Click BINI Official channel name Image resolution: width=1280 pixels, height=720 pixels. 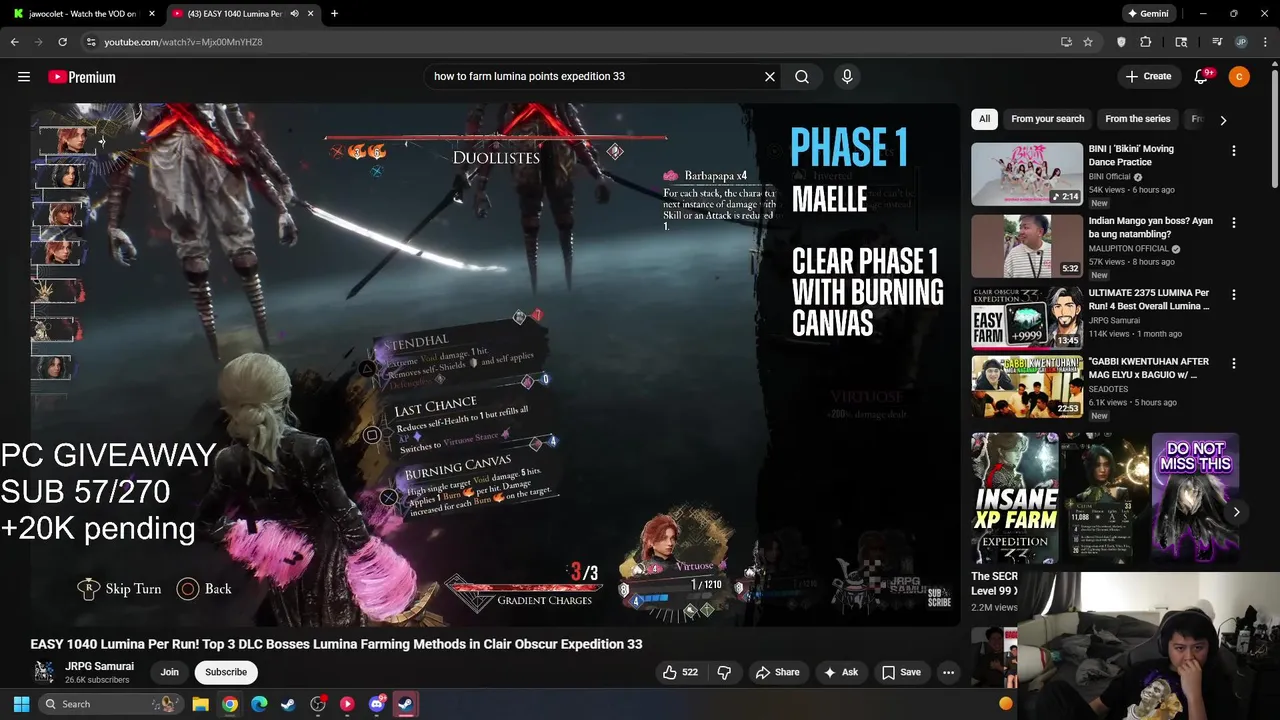click(x=1109, y=177)
